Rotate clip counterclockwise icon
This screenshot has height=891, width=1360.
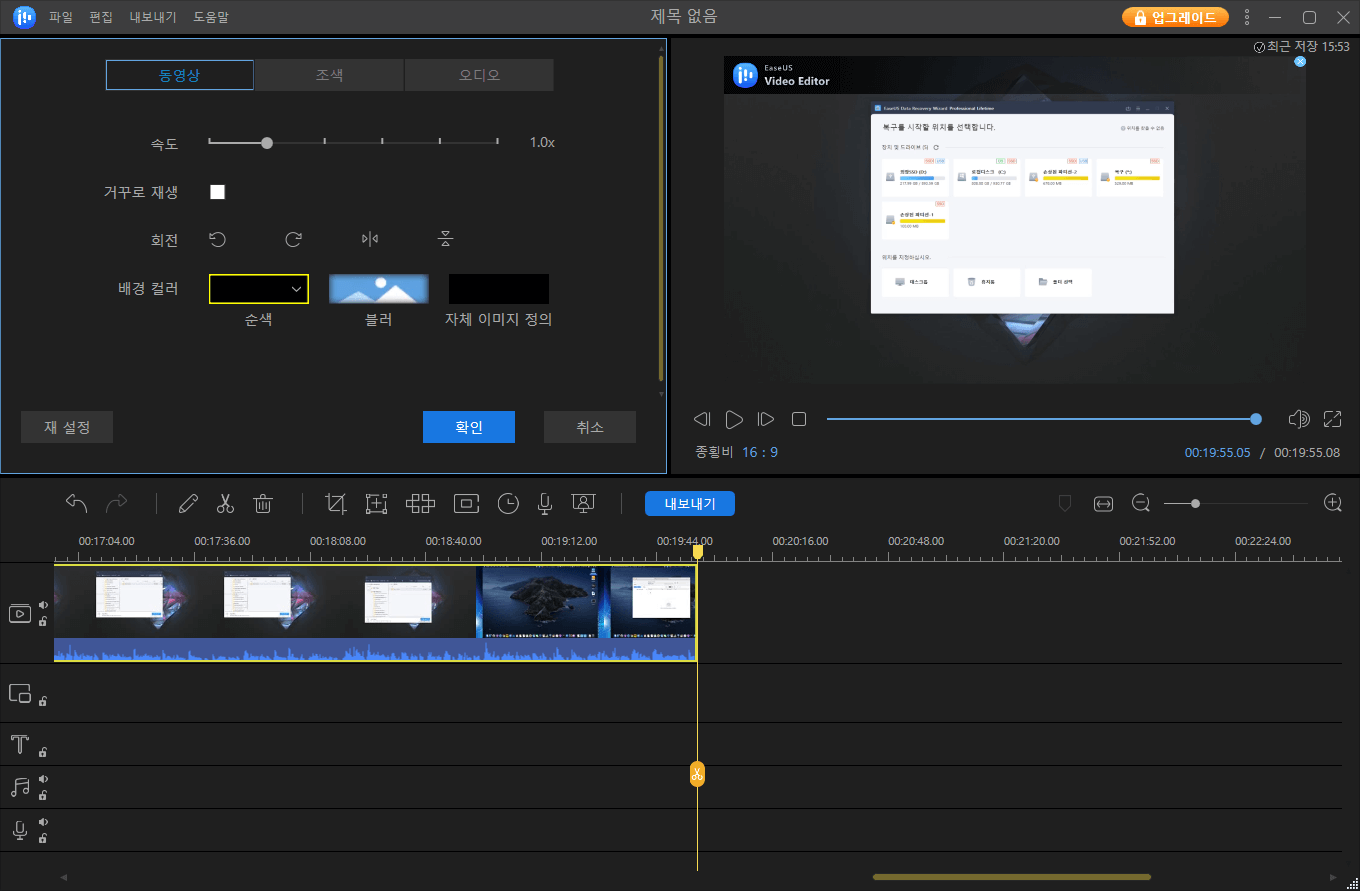pos(217,239)
